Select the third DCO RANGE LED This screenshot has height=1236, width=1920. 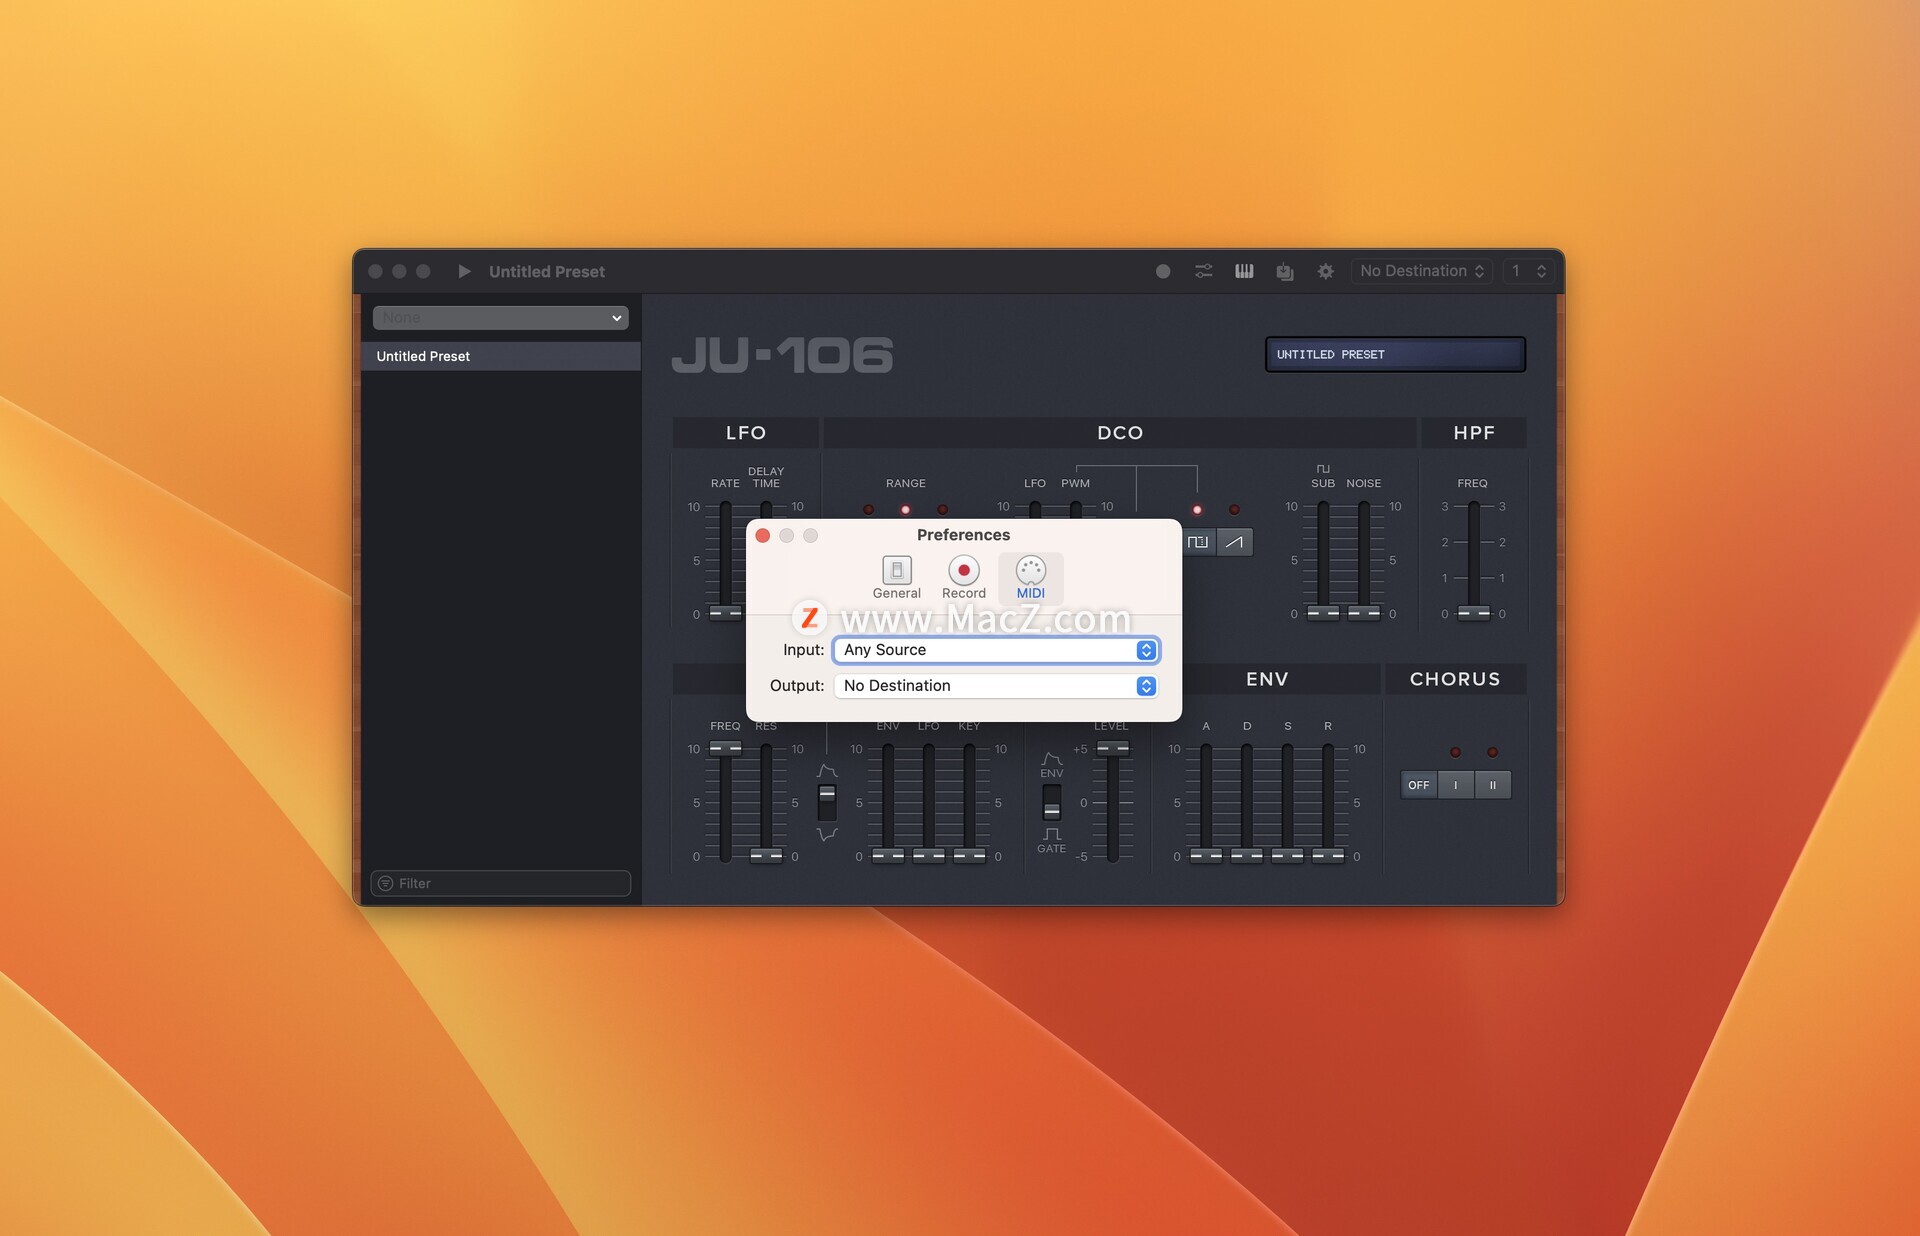coord(942,510)
